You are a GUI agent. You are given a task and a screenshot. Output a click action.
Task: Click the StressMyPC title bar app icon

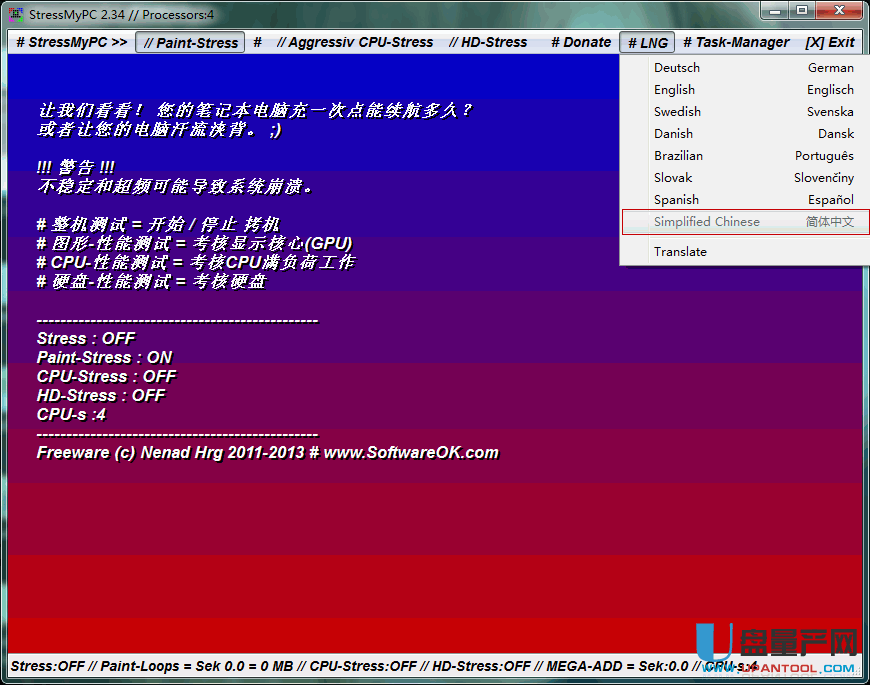tap(16, 13)
